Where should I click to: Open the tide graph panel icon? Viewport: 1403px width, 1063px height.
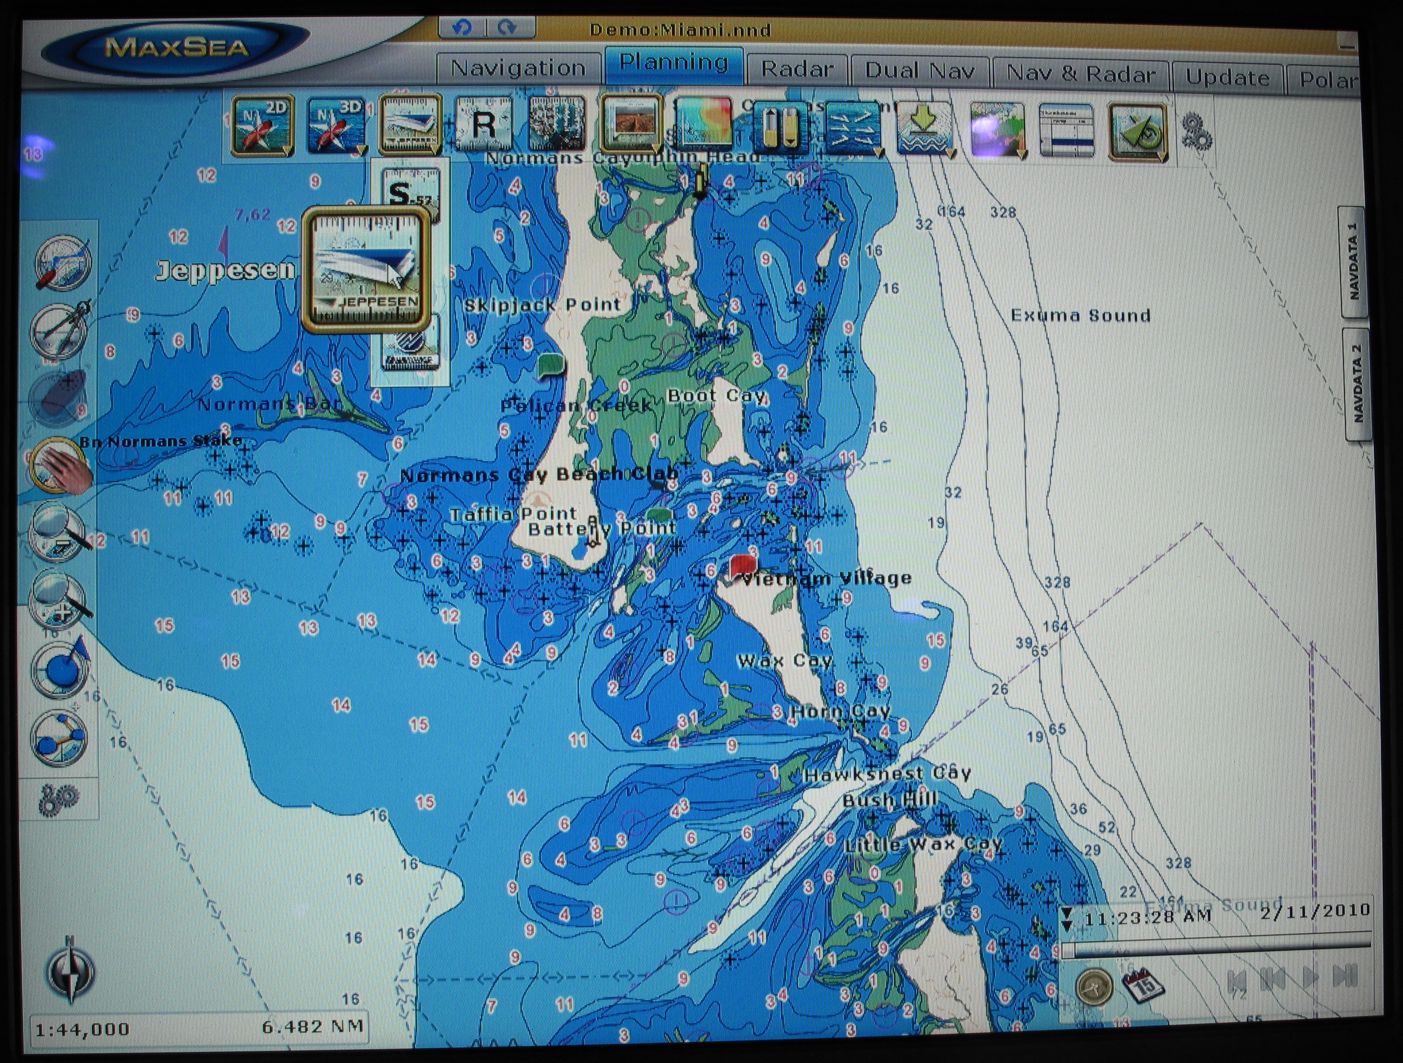click(1067, 131)
